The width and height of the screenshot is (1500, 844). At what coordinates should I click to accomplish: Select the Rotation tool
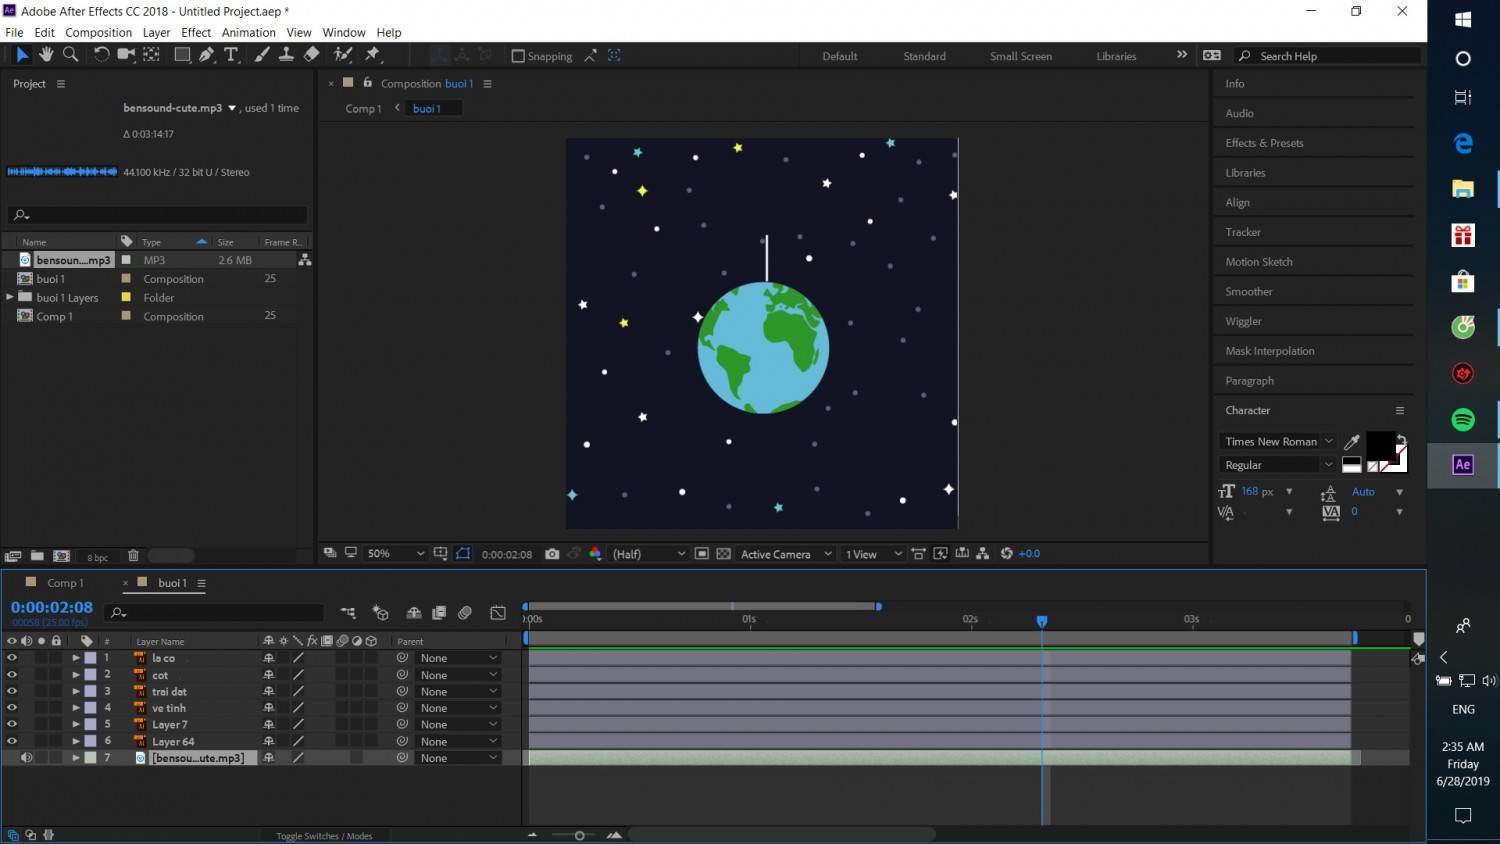pyautogui.click(x=101, y=55)
